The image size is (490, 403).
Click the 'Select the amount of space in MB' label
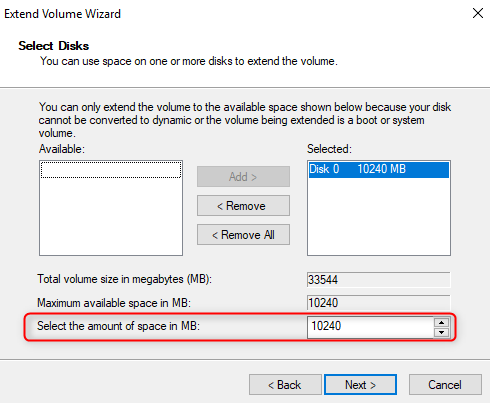pyautogui.click(x=118, y=326)
